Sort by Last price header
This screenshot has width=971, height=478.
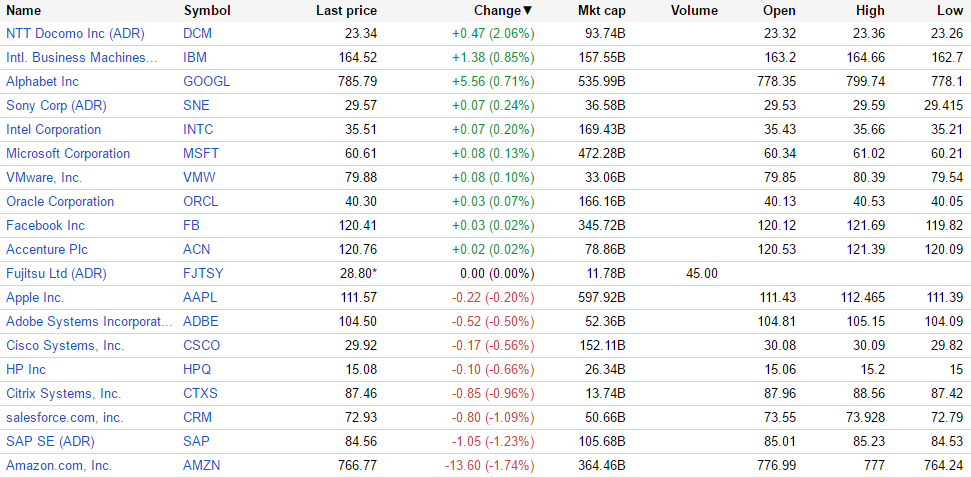[346, 10]
